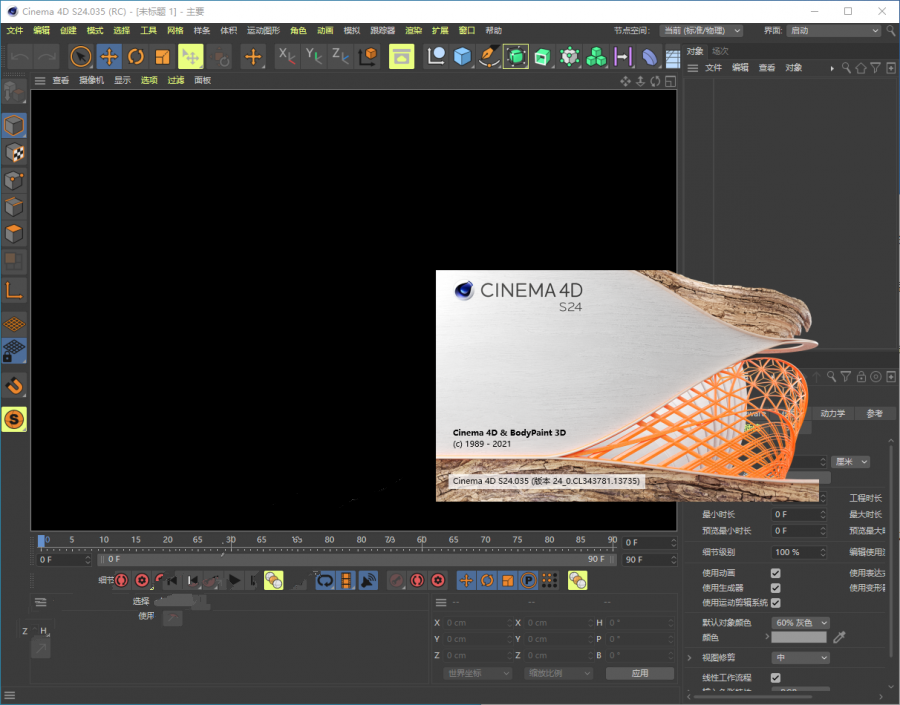Select the Scale tool icon
900x705 pixels.
162,56
